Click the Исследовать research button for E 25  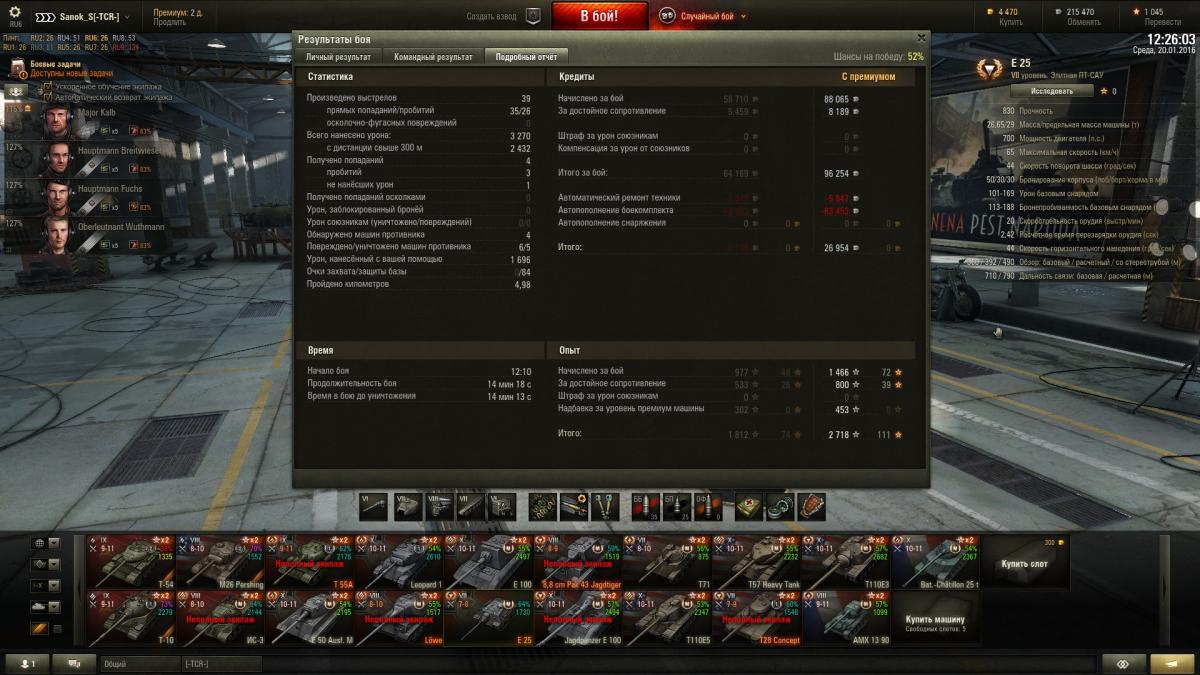(1052, 91)
